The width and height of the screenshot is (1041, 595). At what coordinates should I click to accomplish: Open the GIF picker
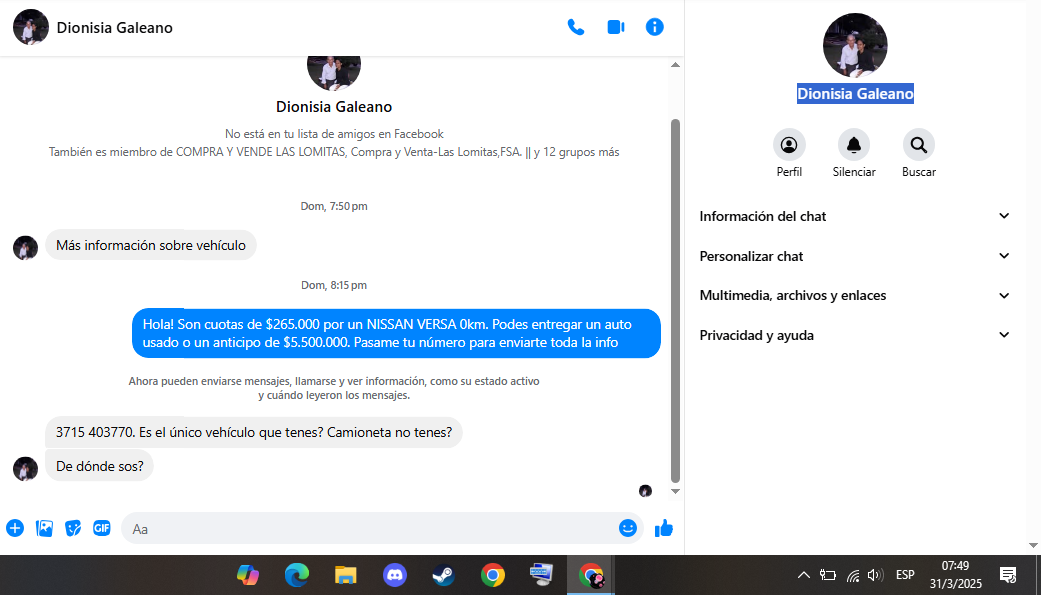click(x=102, y=529)
